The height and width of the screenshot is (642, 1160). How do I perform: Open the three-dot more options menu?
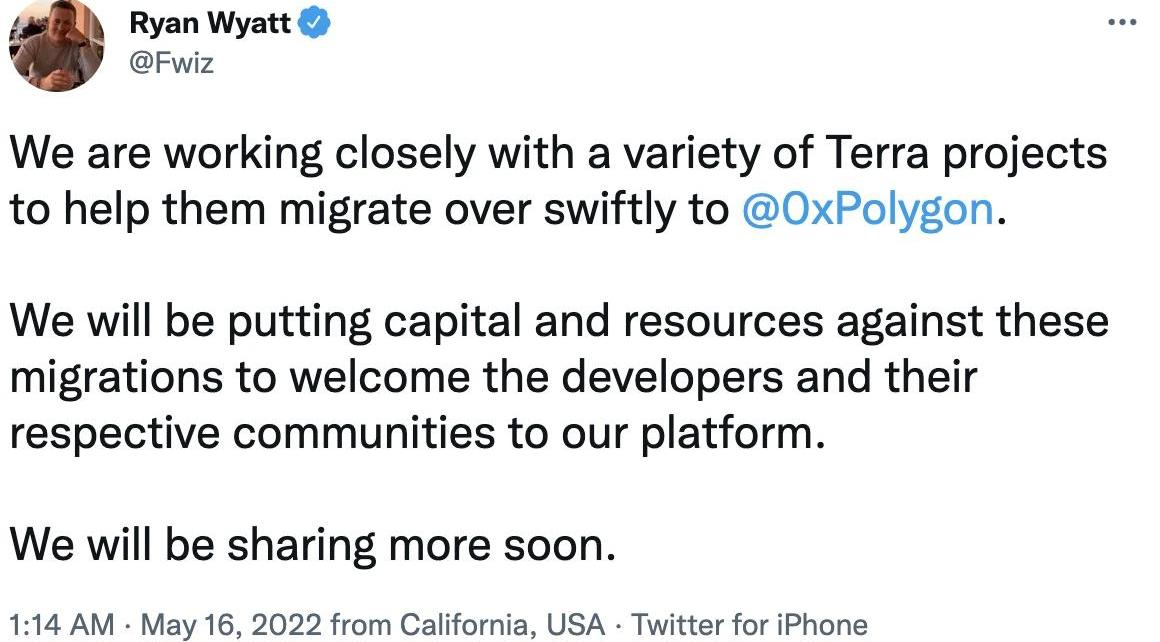pyautogui.click(x=1122, y=22)
